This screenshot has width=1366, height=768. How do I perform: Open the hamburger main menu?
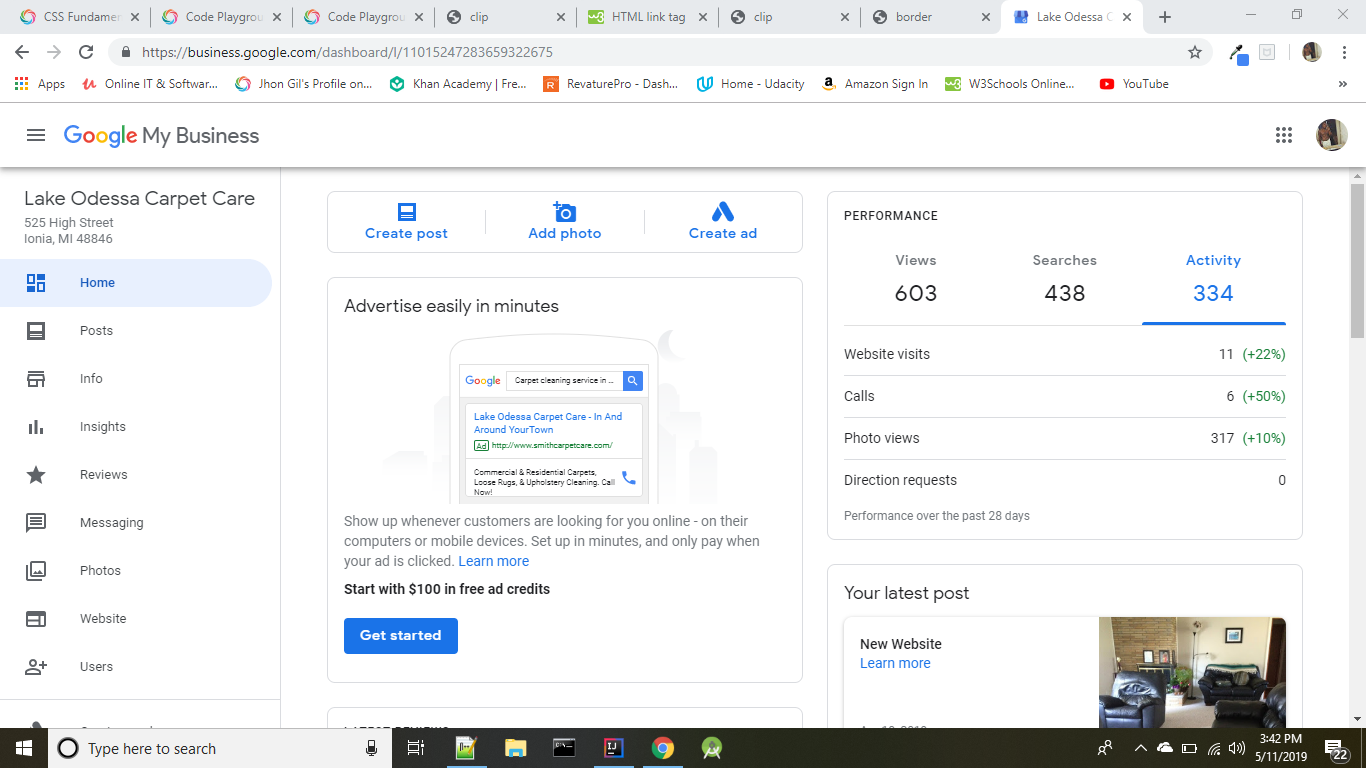[36, 136]
